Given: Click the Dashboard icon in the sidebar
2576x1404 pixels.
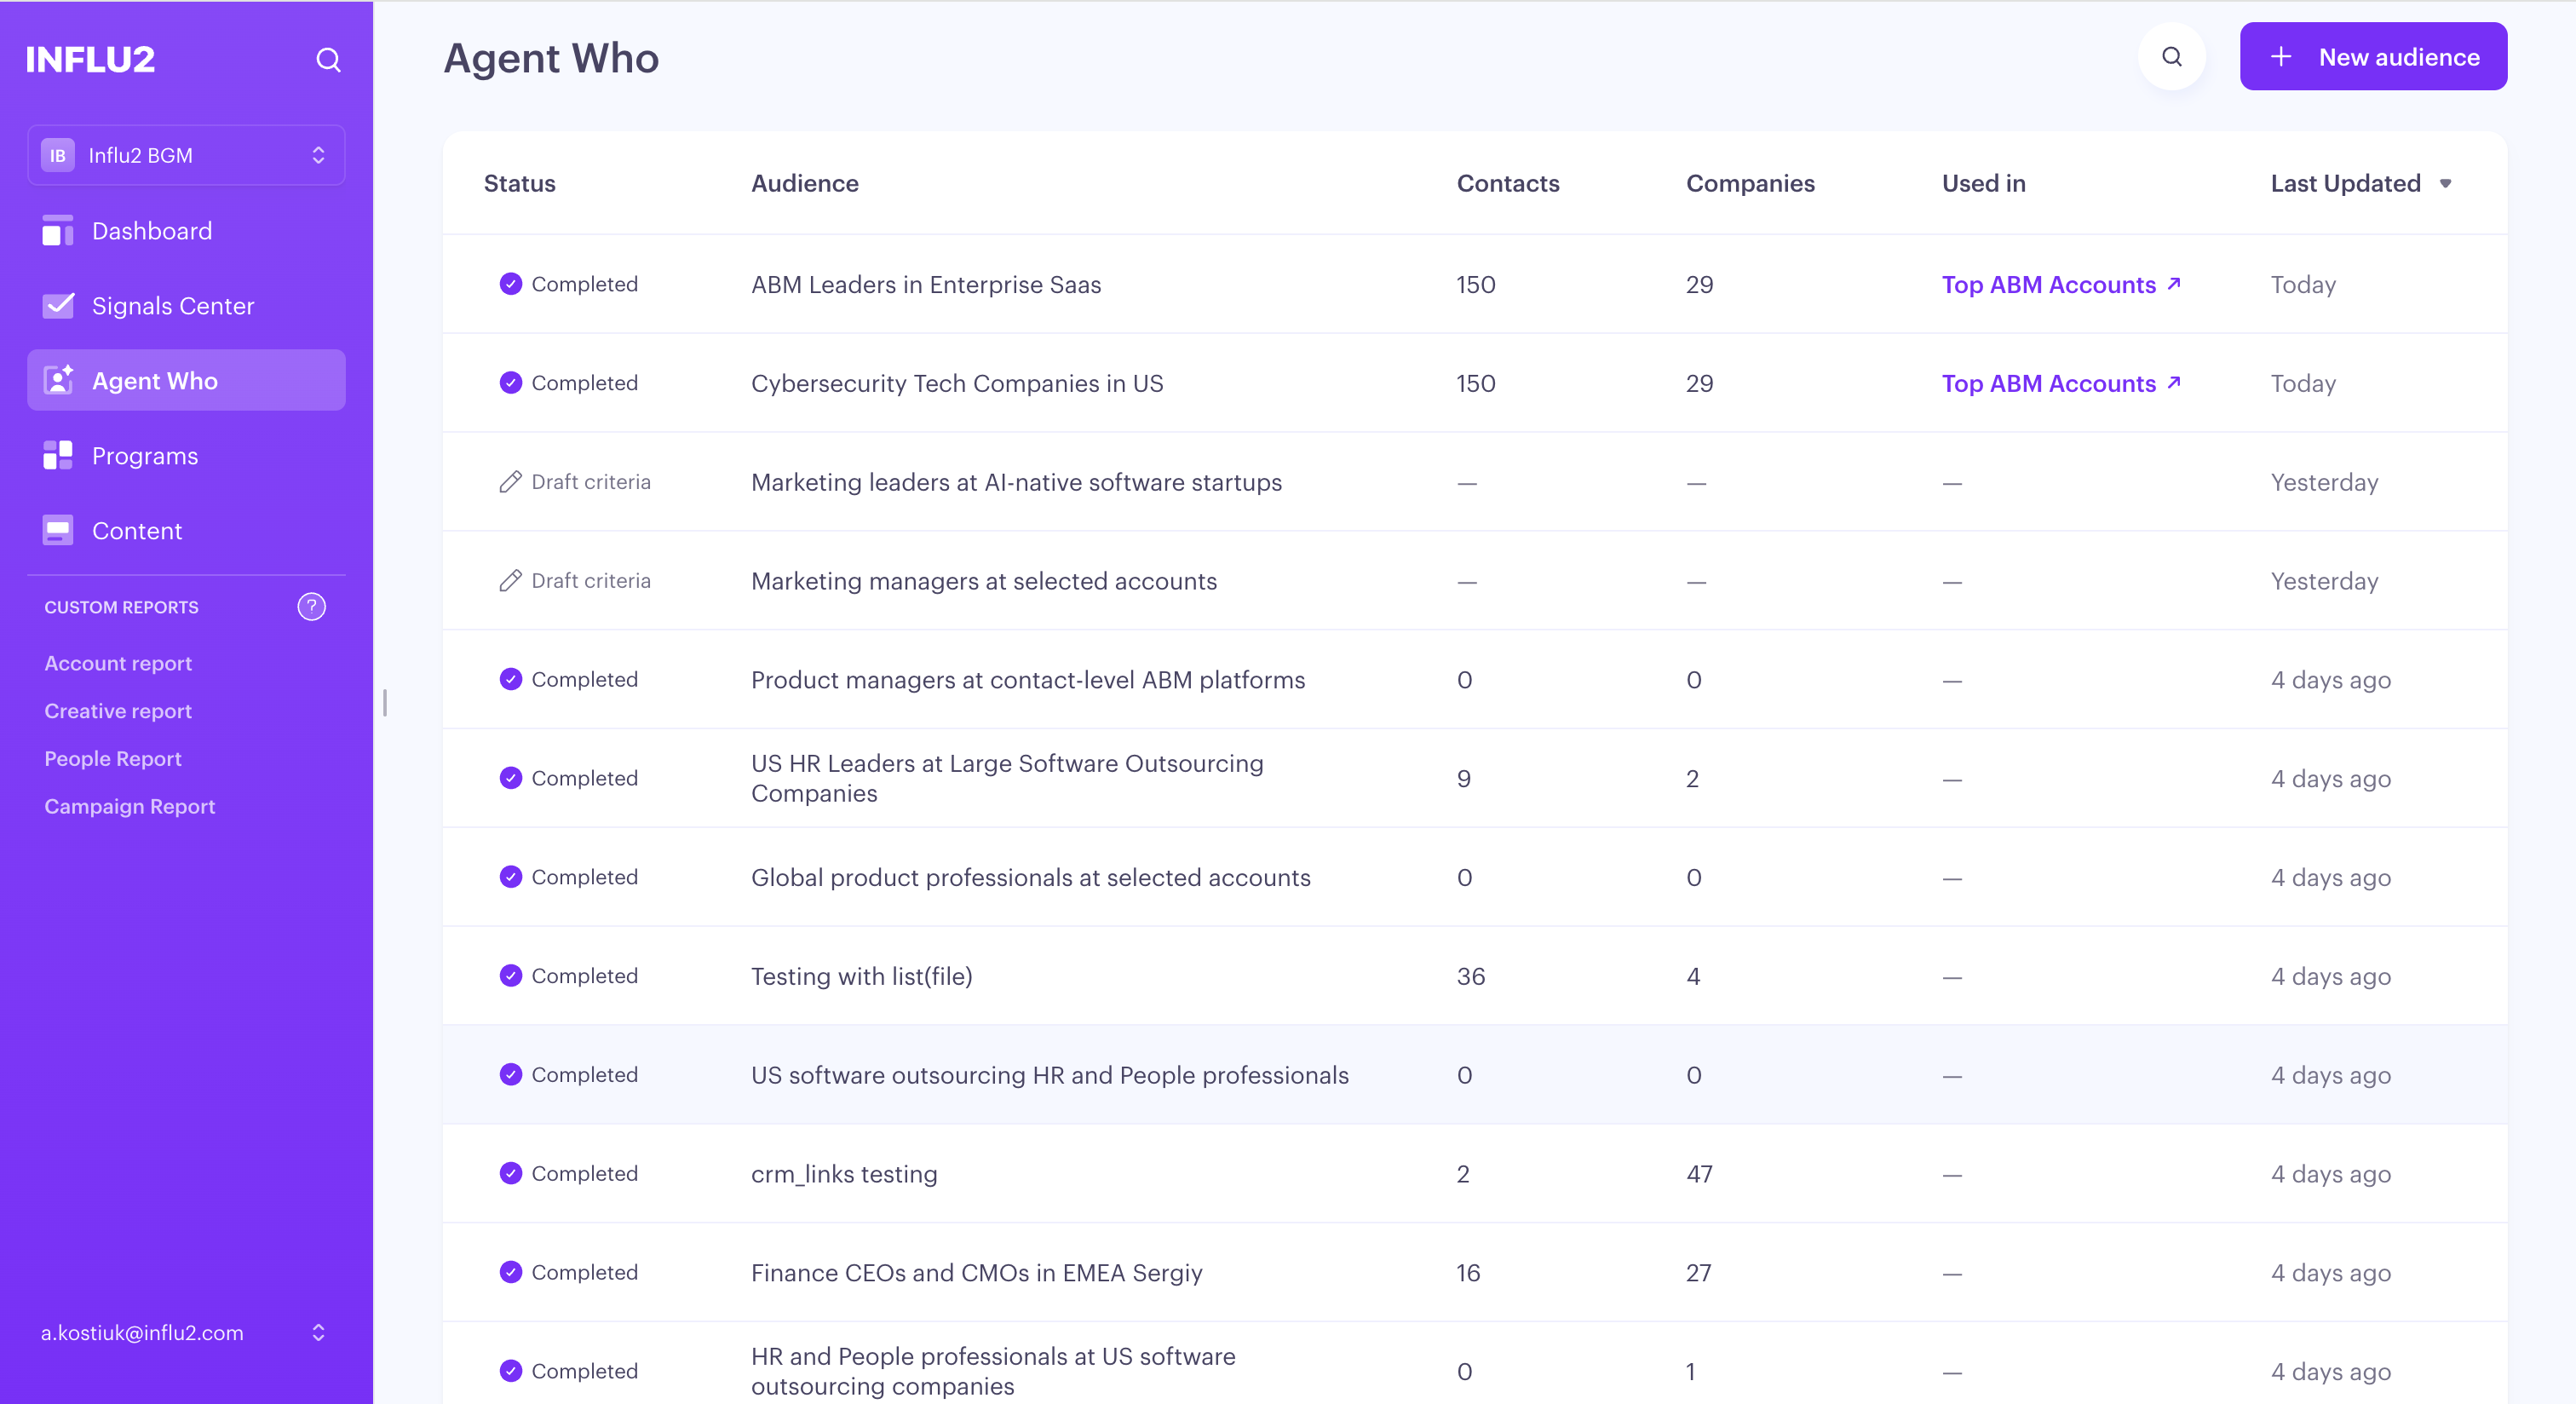Looking at the screenshot, I should pos(58,231).
